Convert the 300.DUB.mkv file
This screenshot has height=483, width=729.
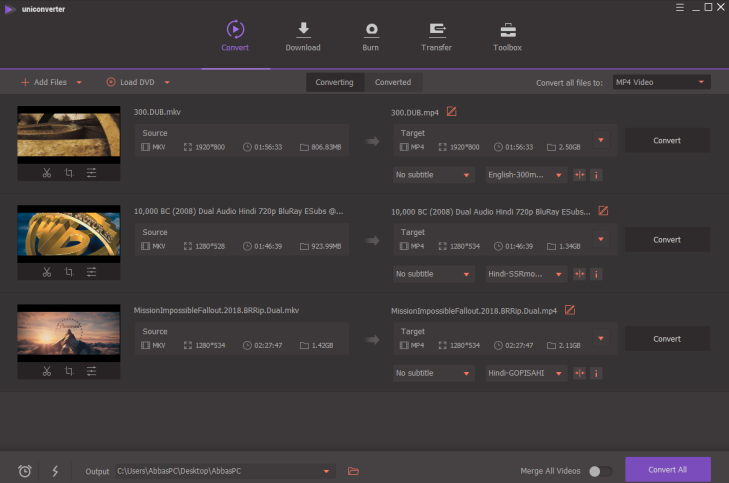(667, 140)
